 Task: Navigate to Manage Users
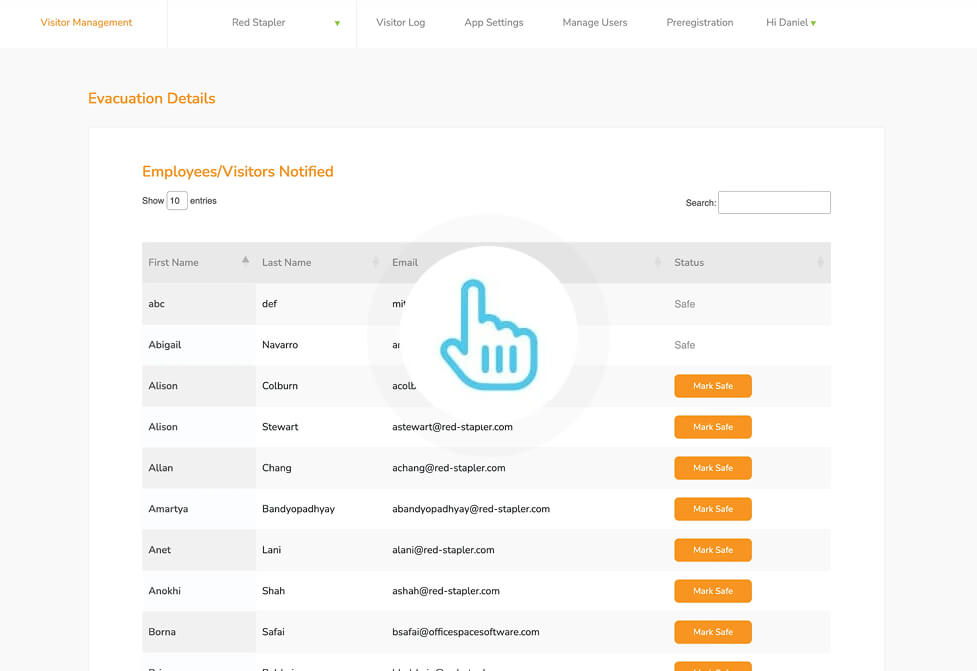(594, 23)
